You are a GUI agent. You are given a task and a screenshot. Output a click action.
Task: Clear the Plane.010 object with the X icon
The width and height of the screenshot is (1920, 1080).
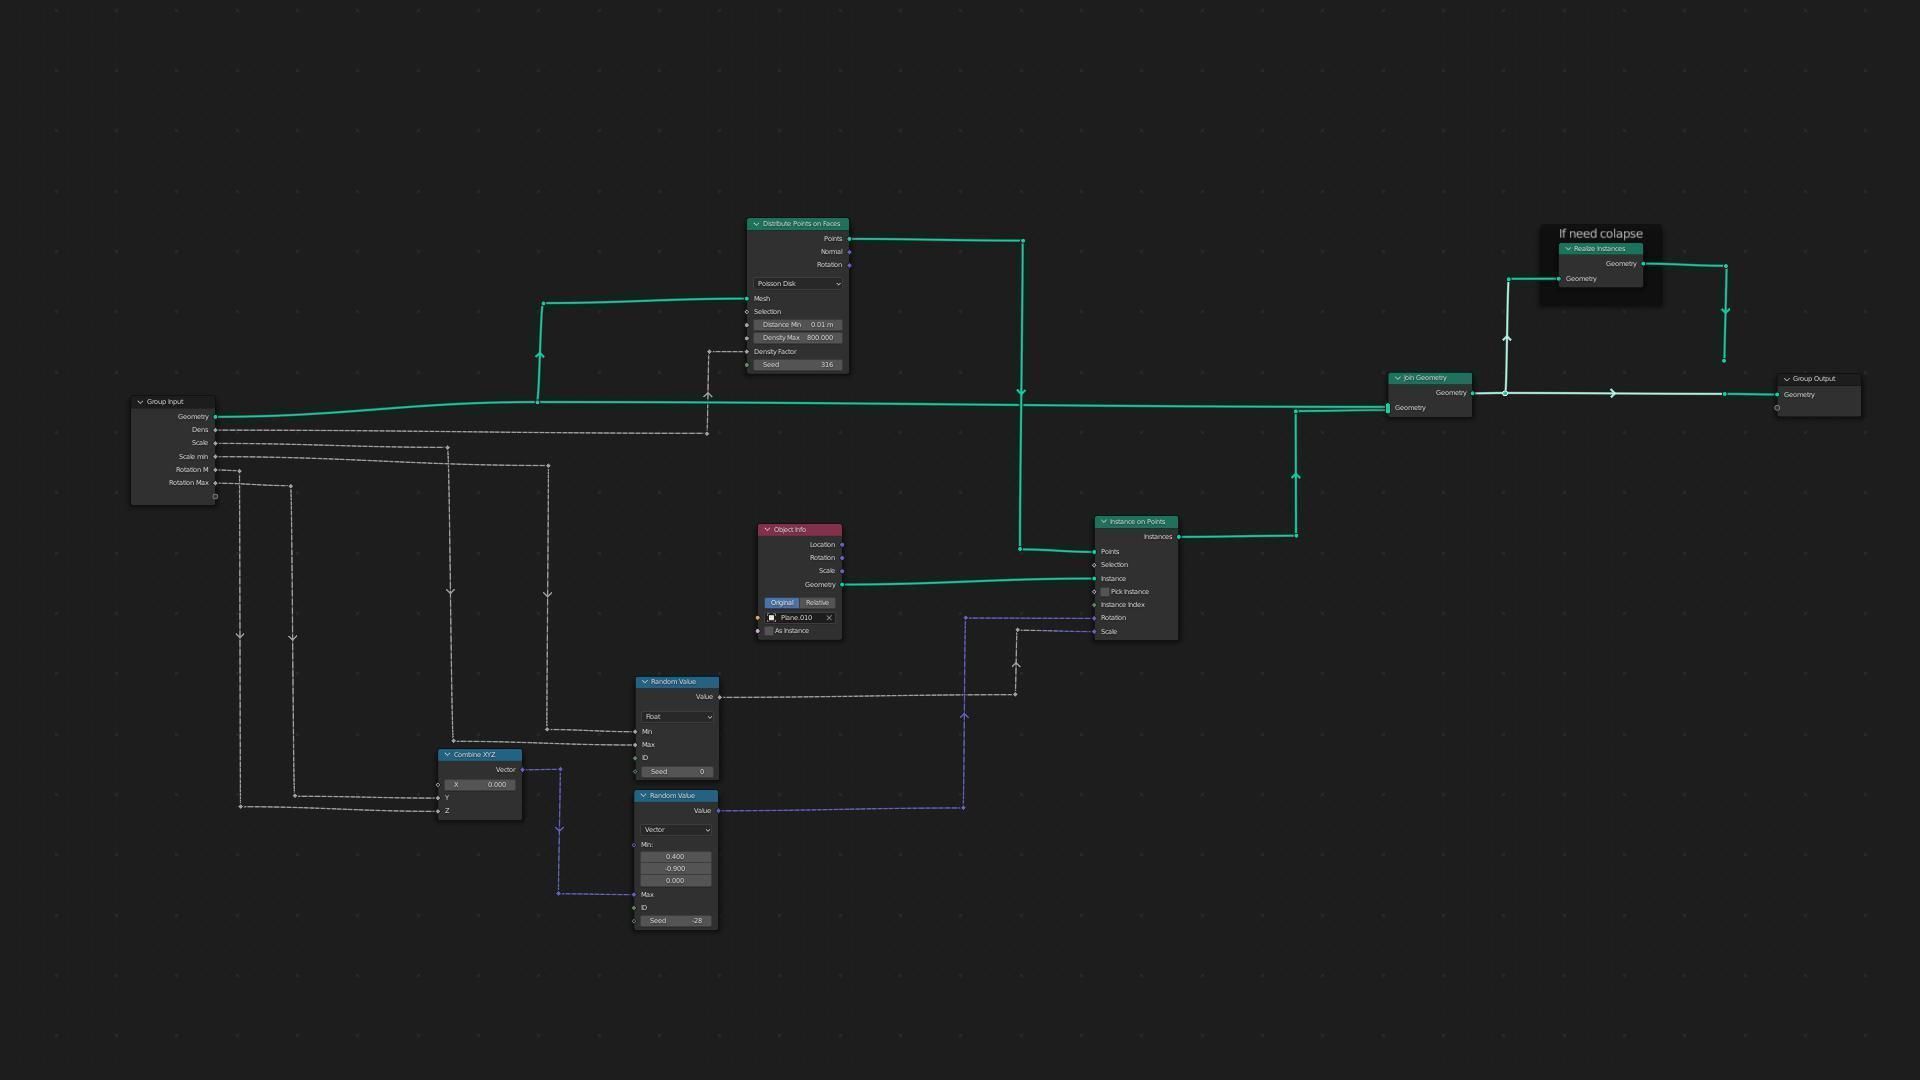829,618
